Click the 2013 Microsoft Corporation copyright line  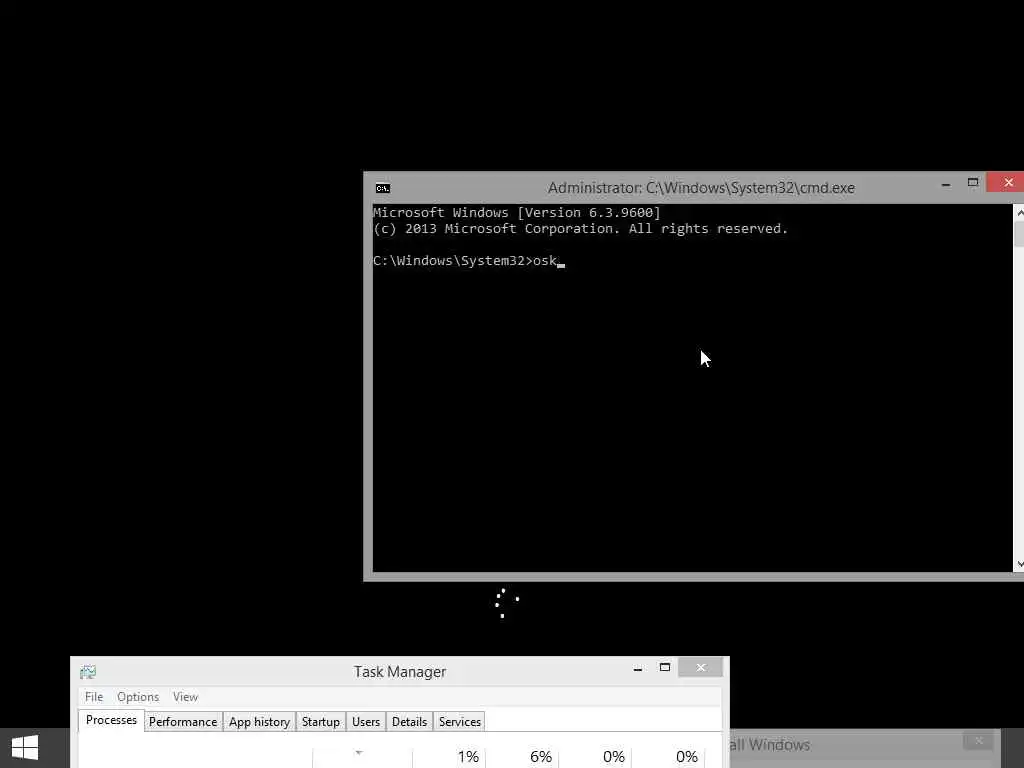581,229
